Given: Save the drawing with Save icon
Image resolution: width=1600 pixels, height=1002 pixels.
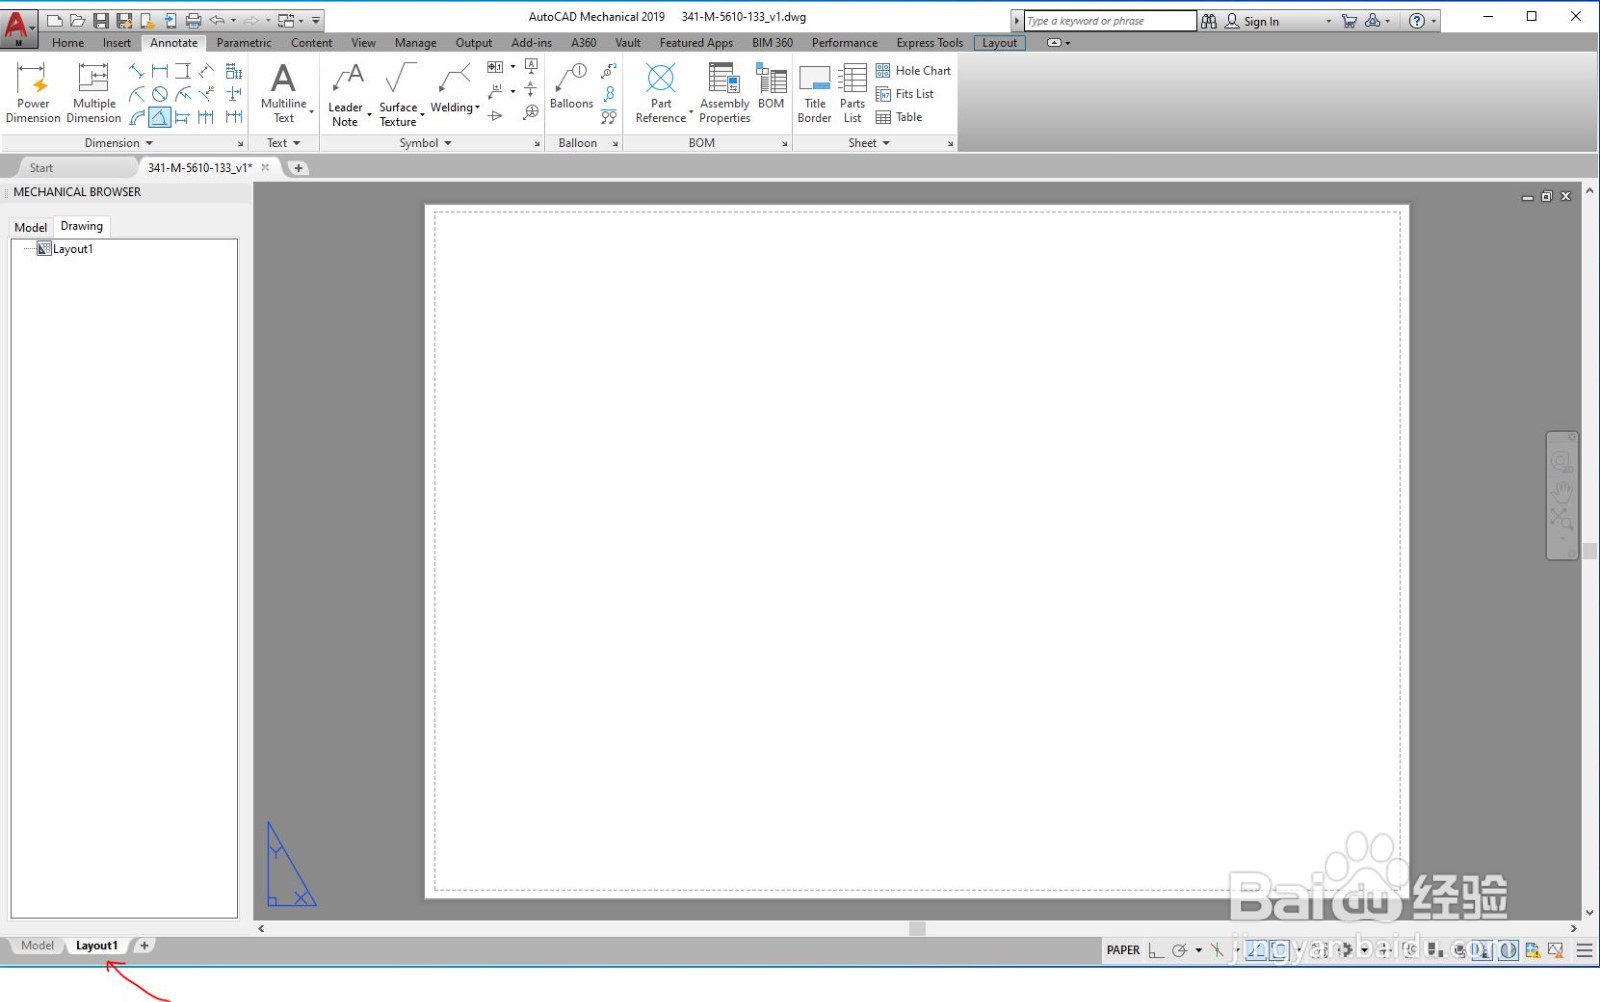Looking at the screenshot, I should [x=101, y=20].
